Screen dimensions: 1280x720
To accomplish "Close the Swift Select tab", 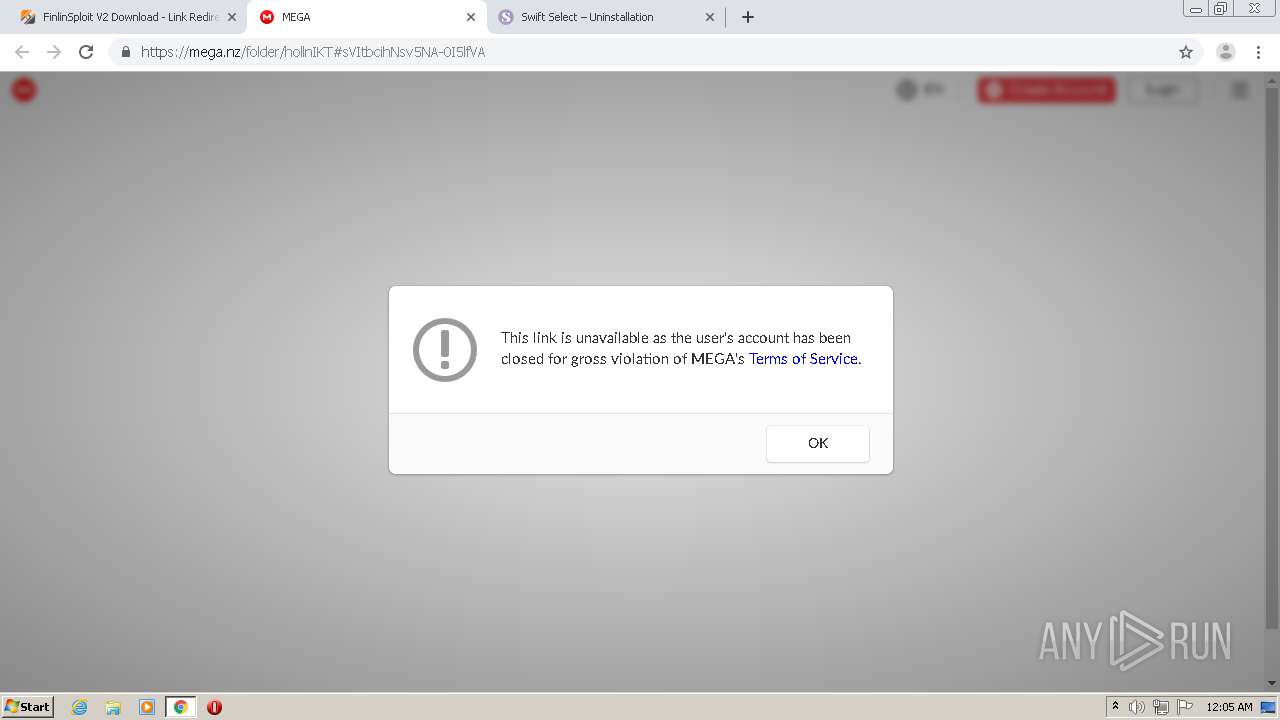I will point(710,17).
